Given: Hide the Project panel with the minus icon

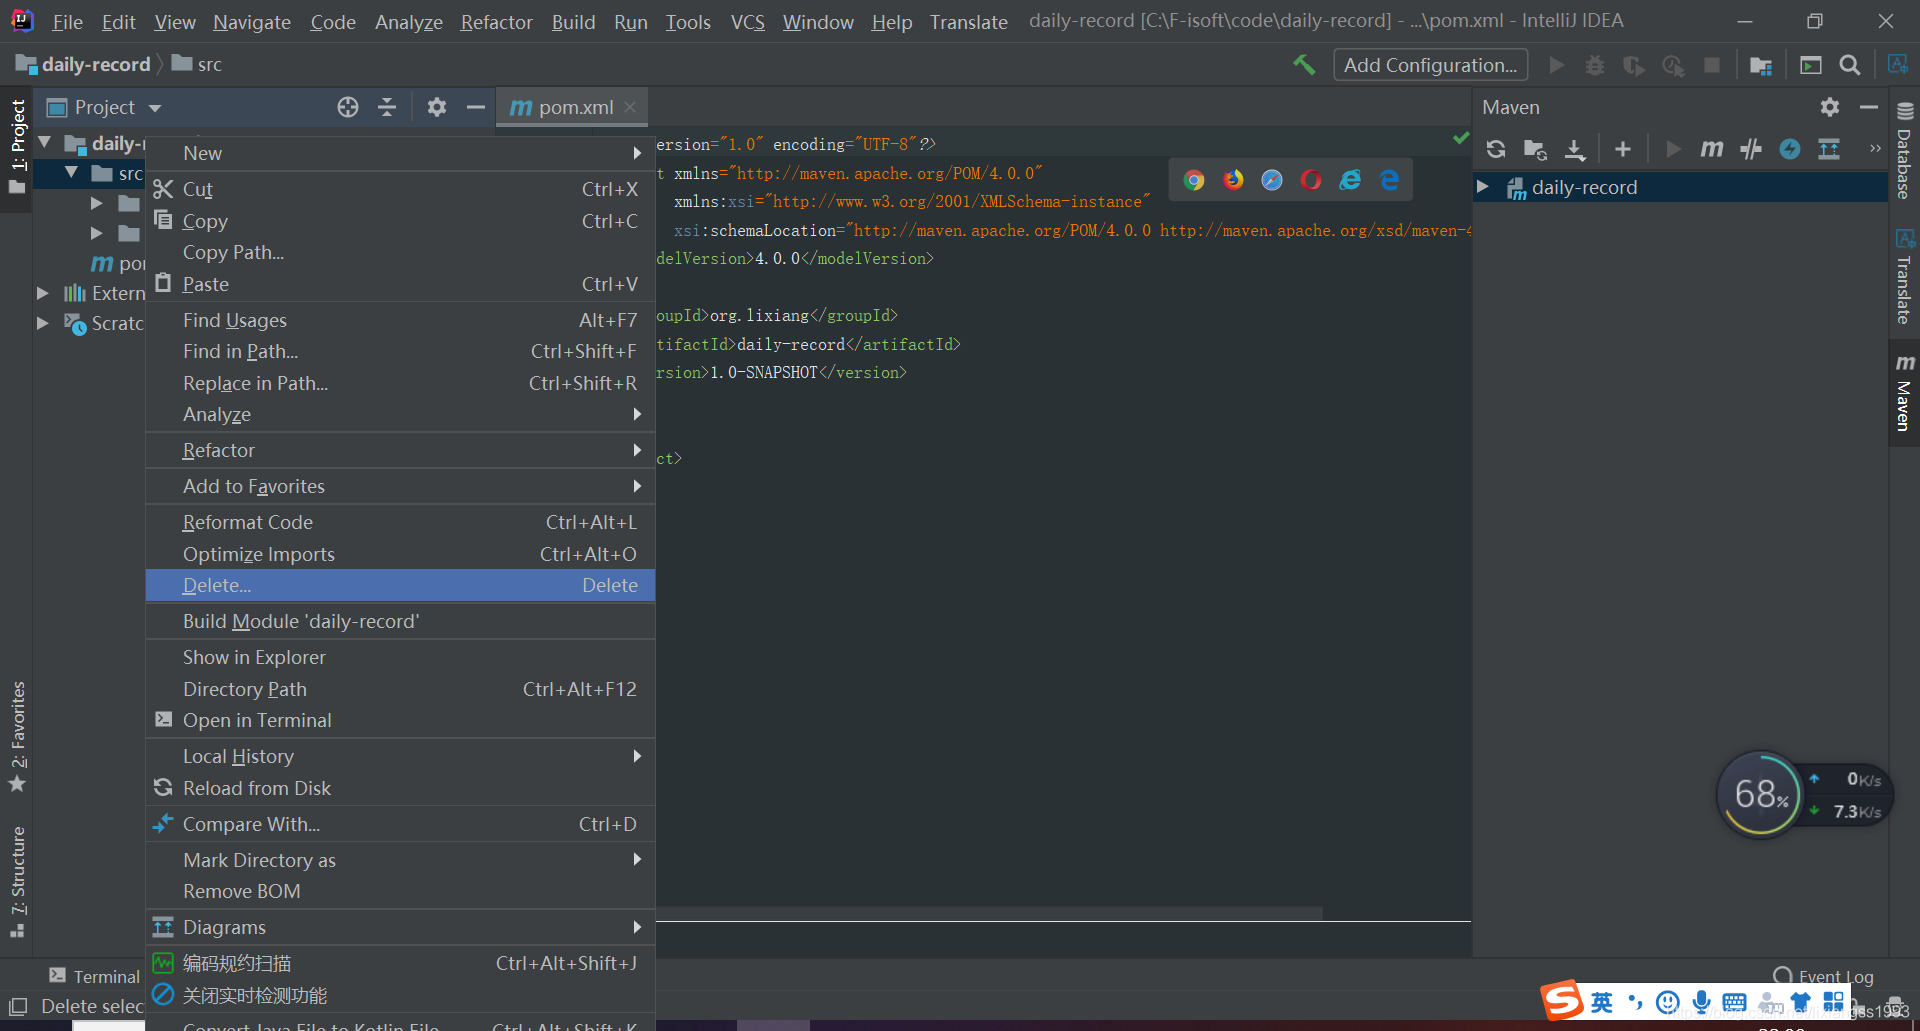Looking at the screenshot, I should (475, 107).
